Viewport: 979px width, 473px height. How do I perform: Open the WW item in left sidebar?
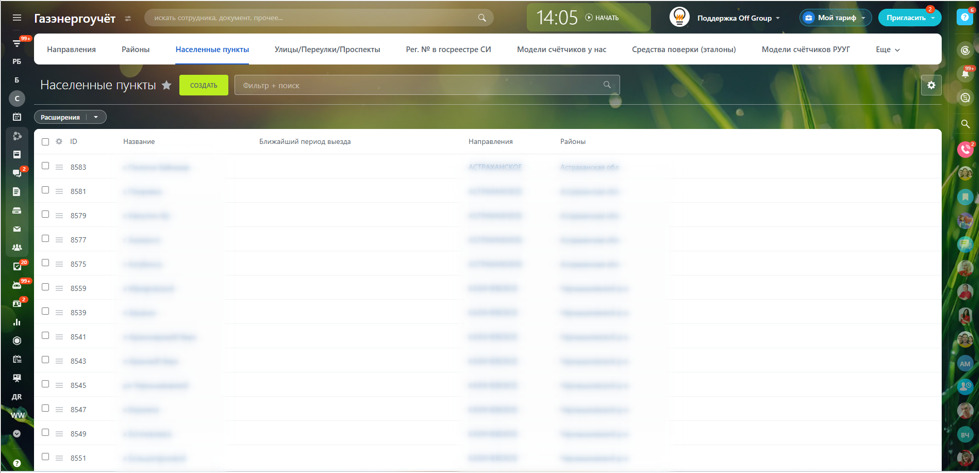(17, 415)
